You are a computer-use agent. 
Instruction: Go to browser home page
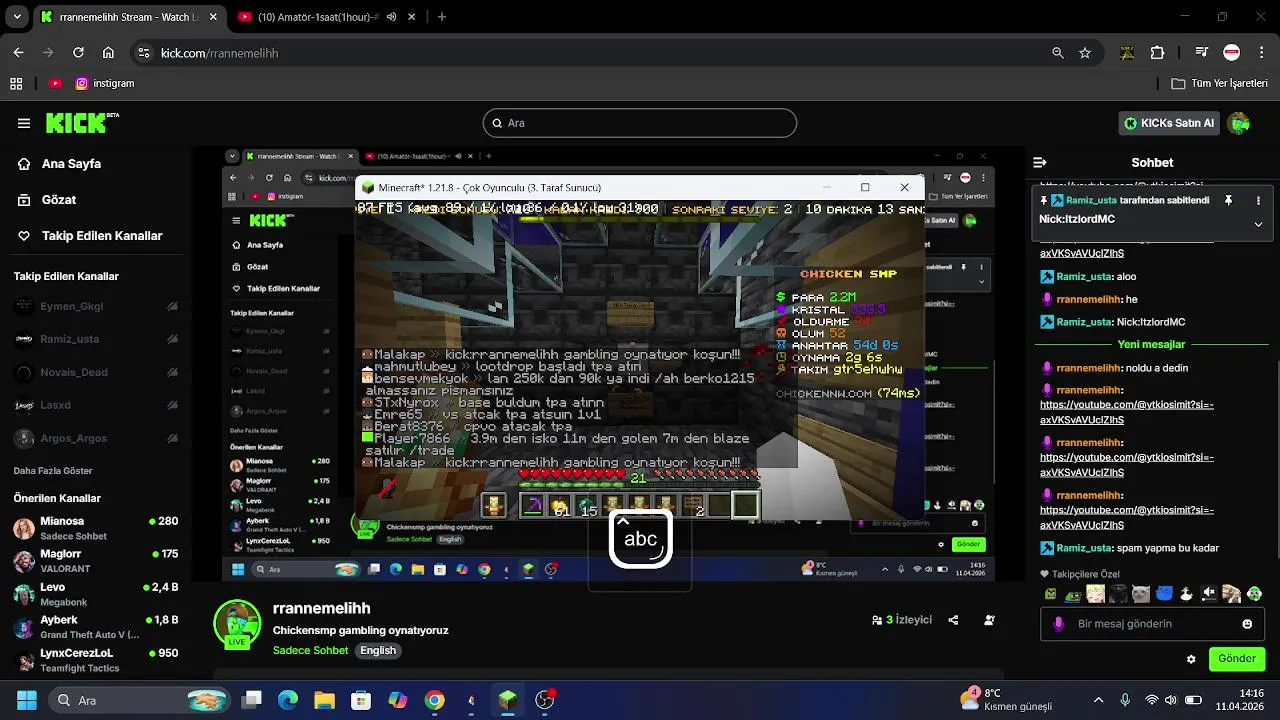click(x=108, y=53)
